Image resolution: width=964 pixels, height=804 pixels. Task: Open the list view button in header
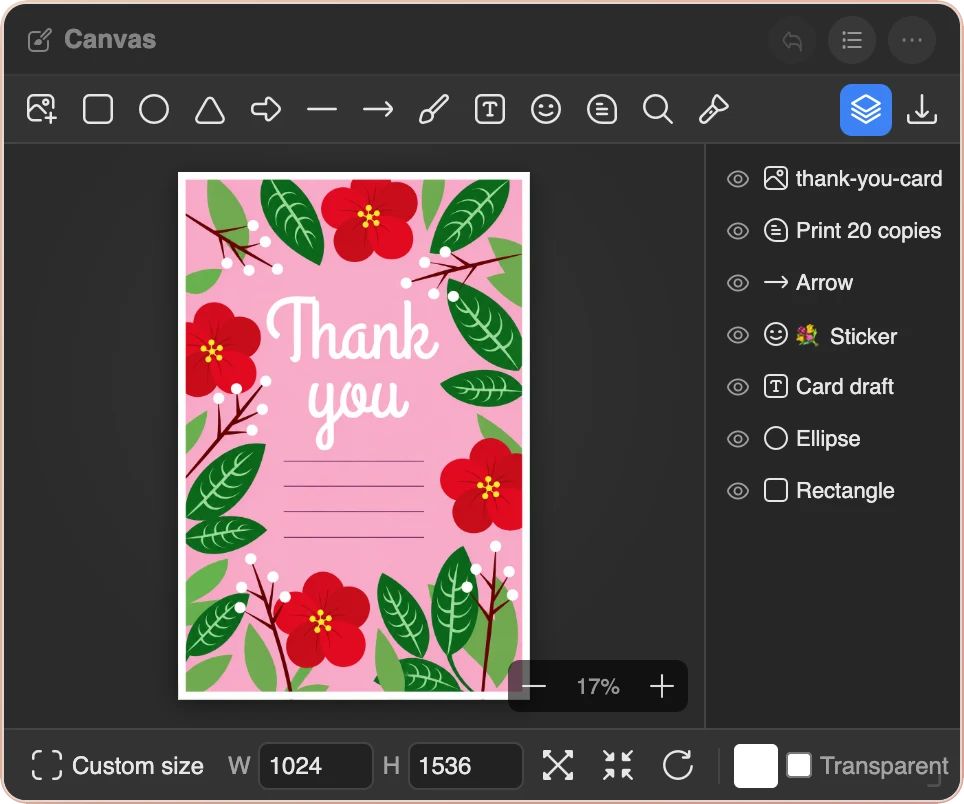(851, 41)
